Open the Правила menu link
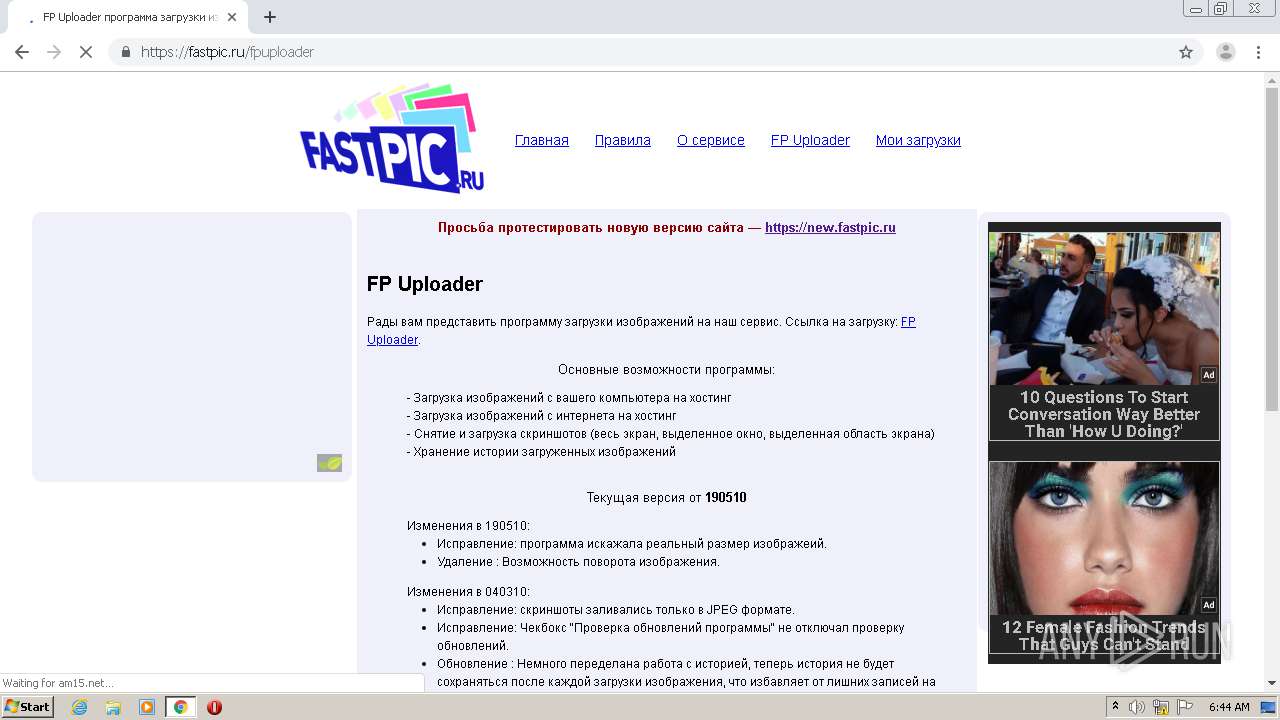Screen dimensions: 1280x720 623,140
